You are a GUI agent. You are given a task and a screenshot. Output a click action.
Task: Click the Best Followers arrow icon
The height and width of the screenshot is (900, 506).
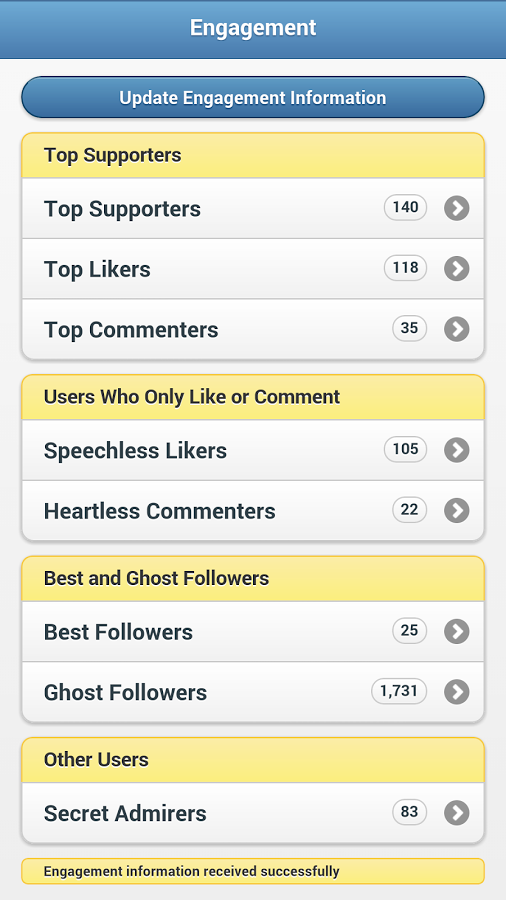click(x=457, y=631)
